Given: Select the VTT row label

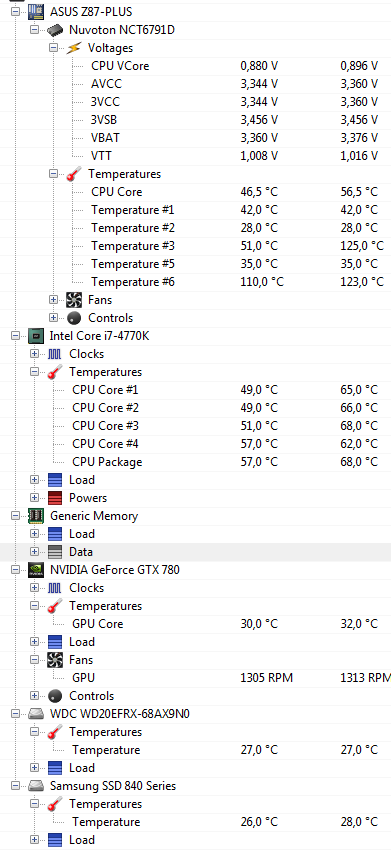Looking at the screenshot, I should (101, 156).
